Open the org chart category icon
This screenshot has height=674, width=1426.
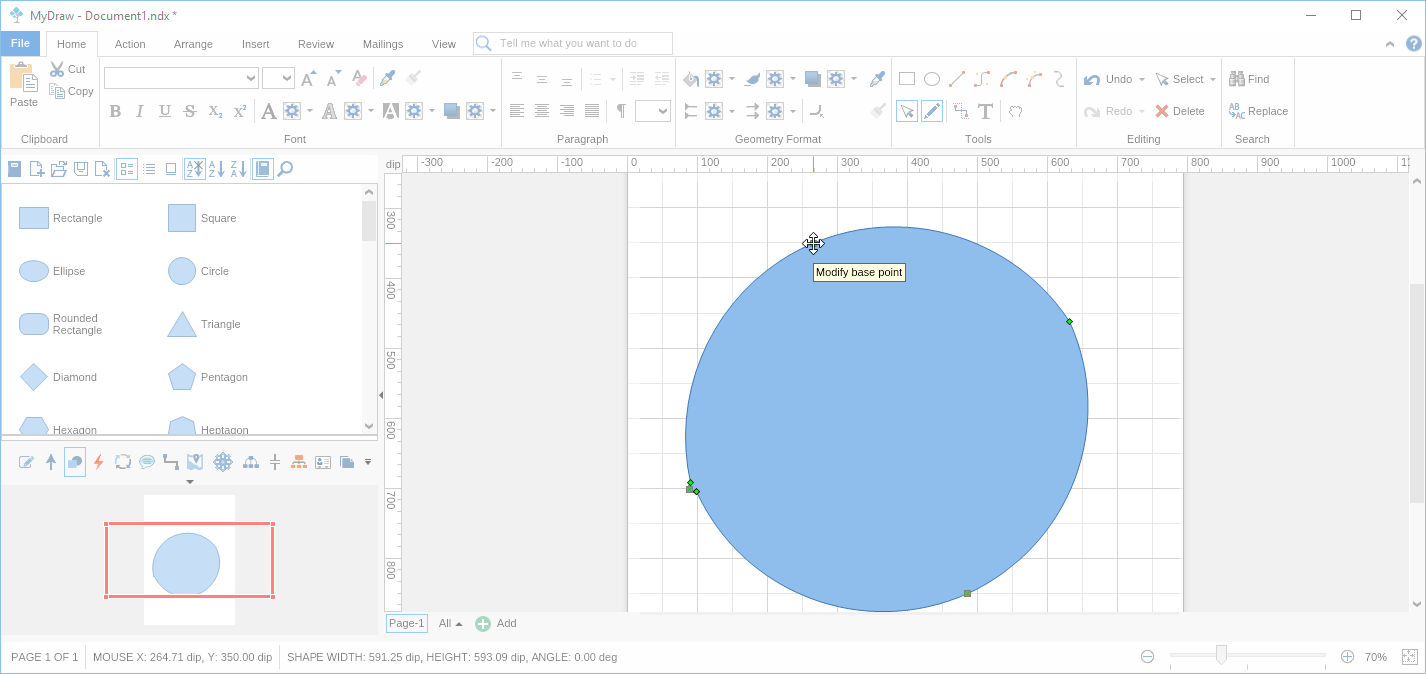[298, 462]
